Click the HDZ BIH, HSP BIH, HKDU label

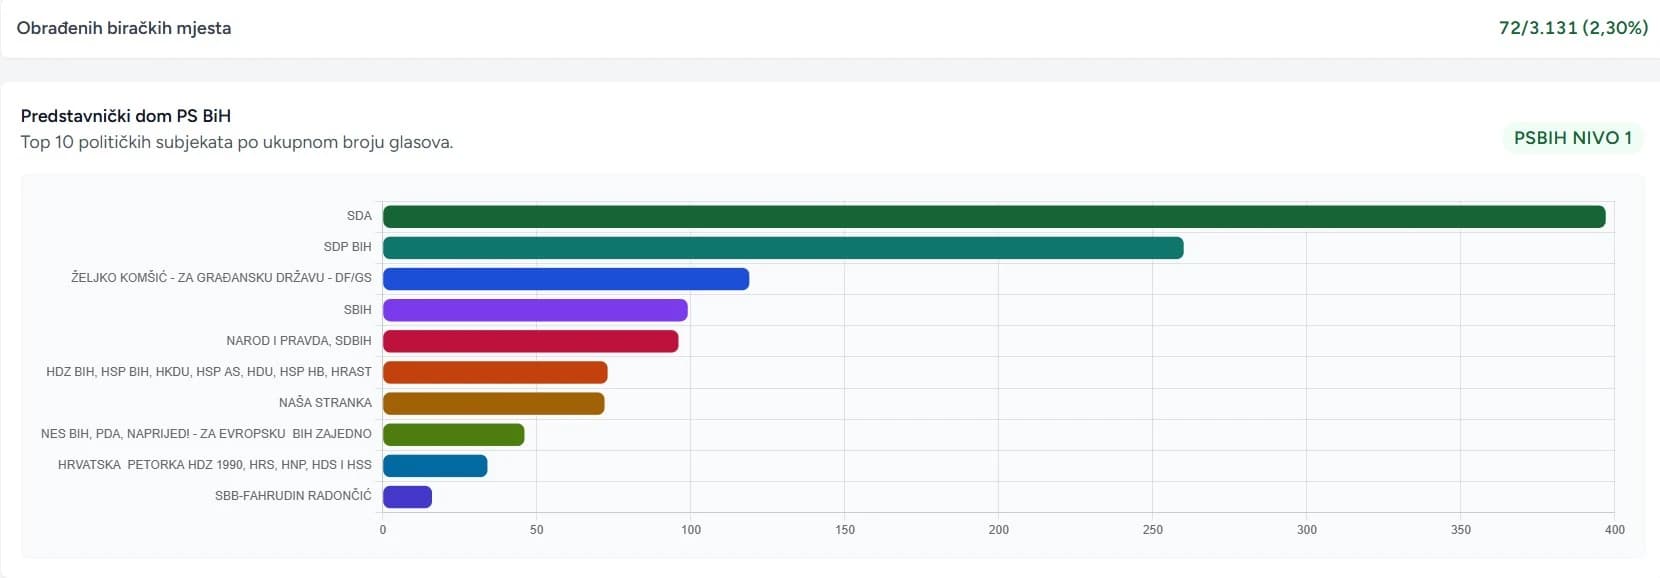pos(209,372)
